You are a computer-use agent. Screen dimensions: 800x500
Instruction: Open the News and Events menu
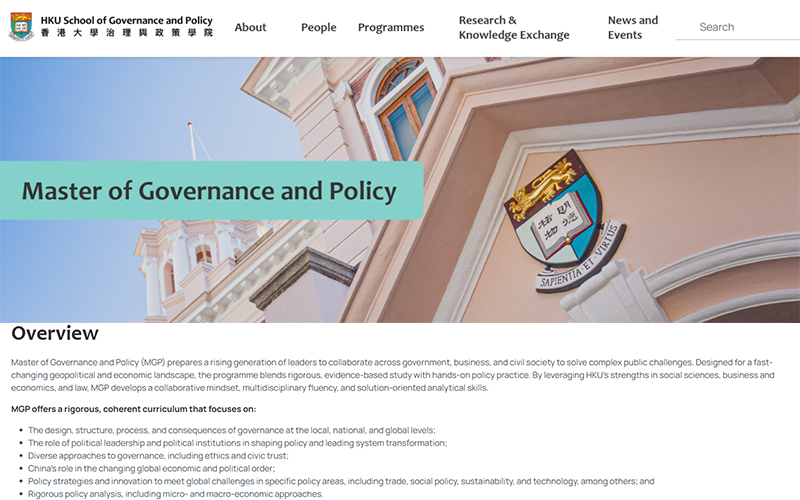click(x=633, y=28)
